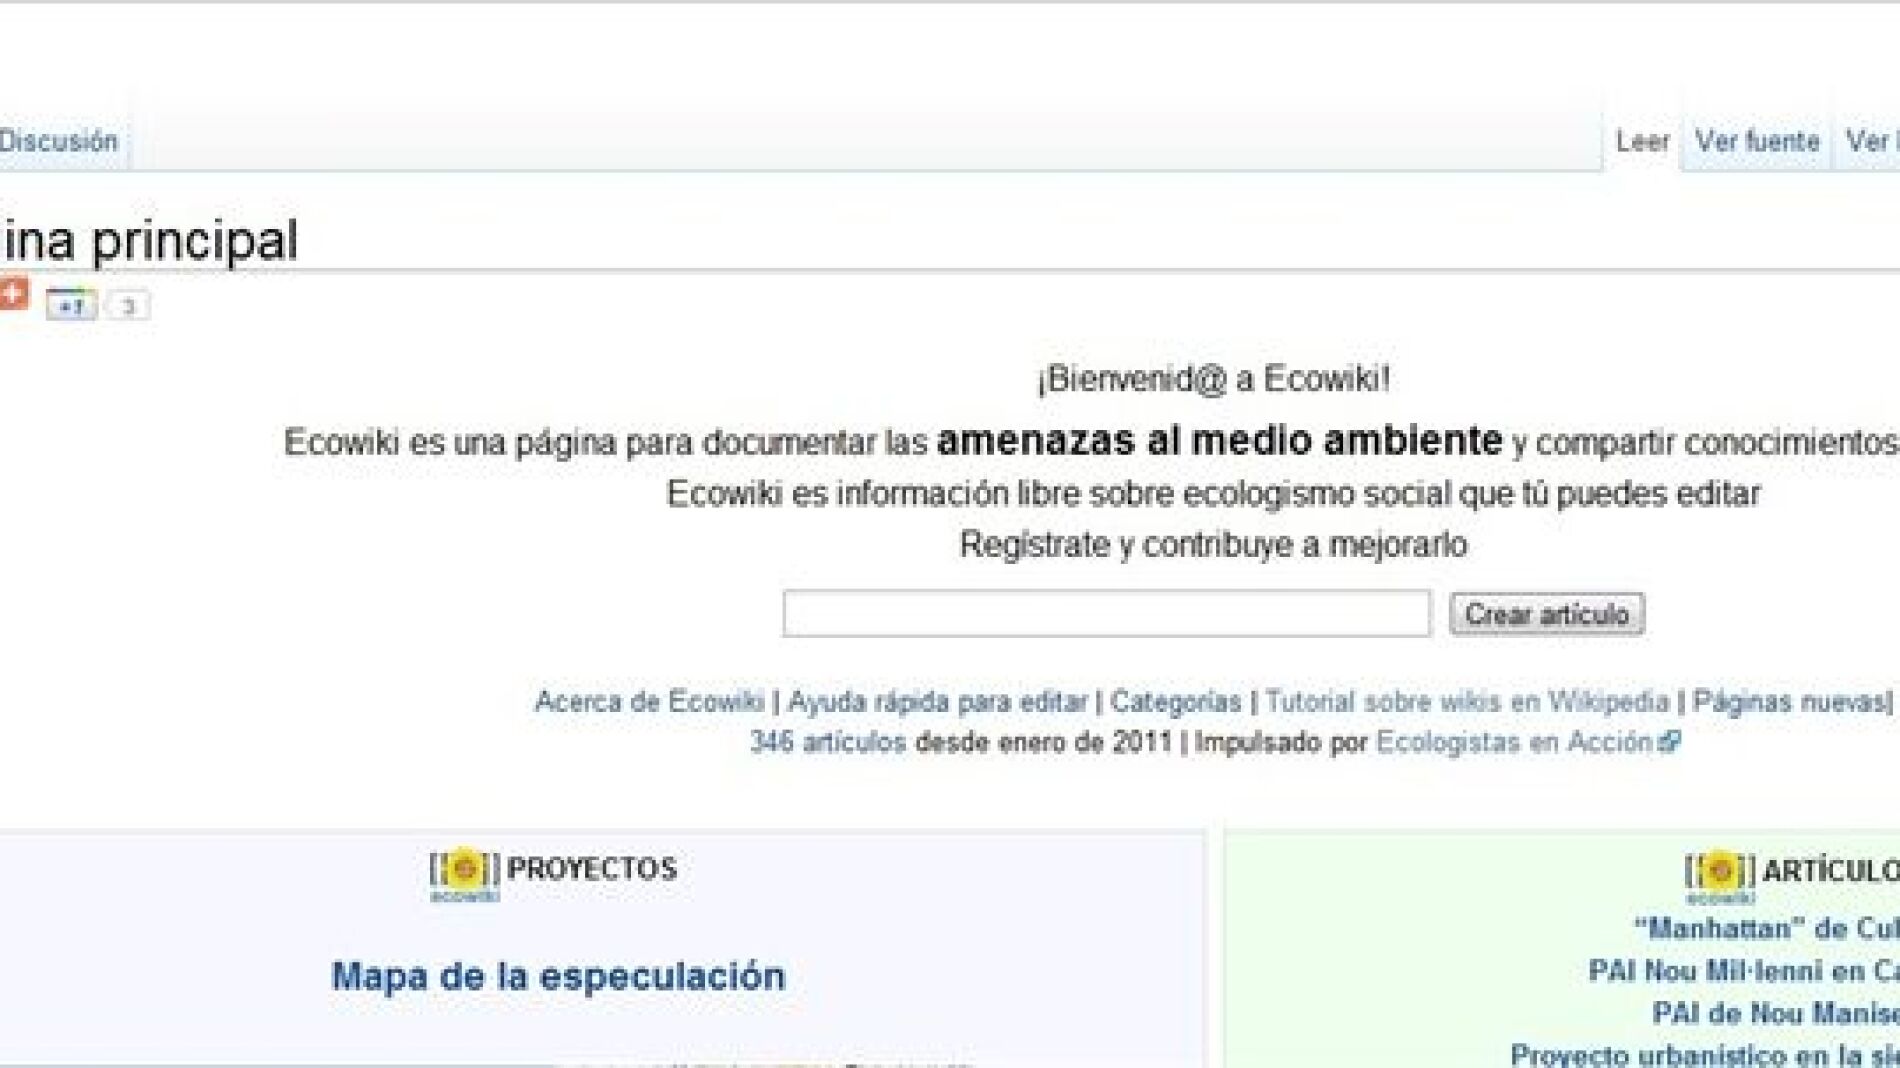
Task: Select the Leer tab
Action: (x=1642, y=142)
